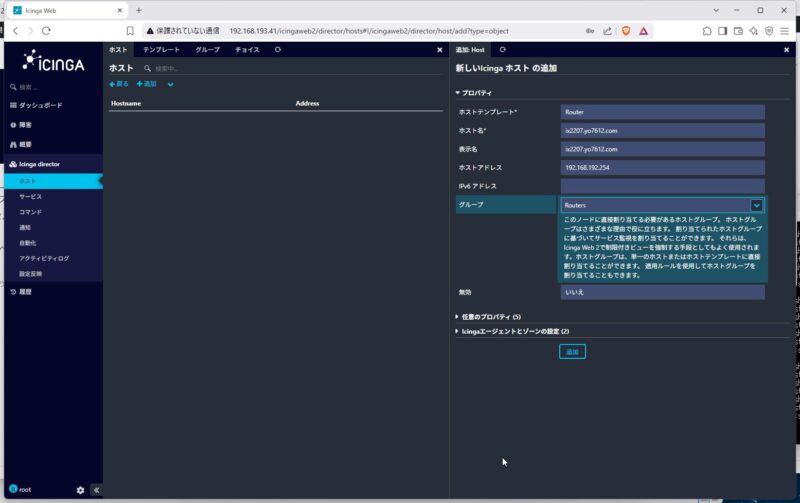Go back in browser history
800x503 pixels.
[15, 31]
